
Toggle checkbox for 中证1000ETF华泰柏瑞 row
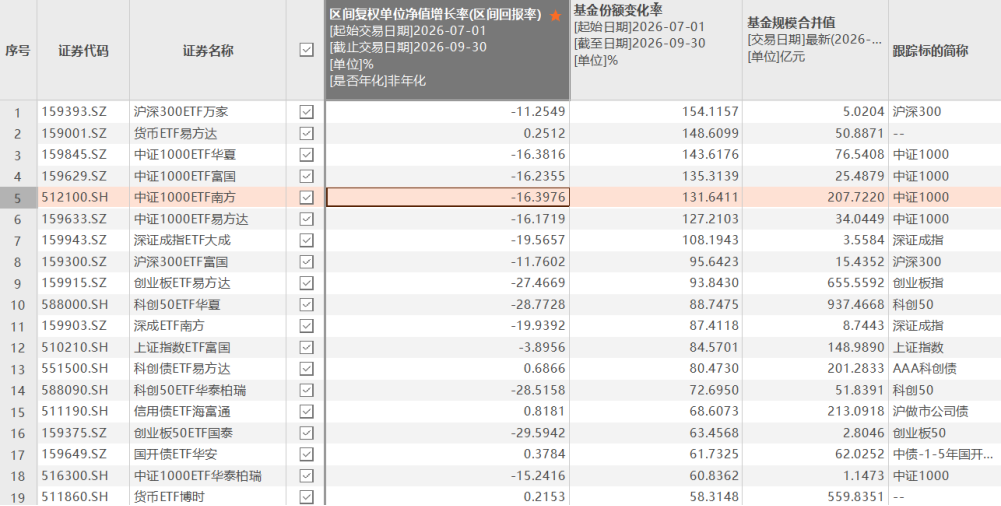click(306, 475)
